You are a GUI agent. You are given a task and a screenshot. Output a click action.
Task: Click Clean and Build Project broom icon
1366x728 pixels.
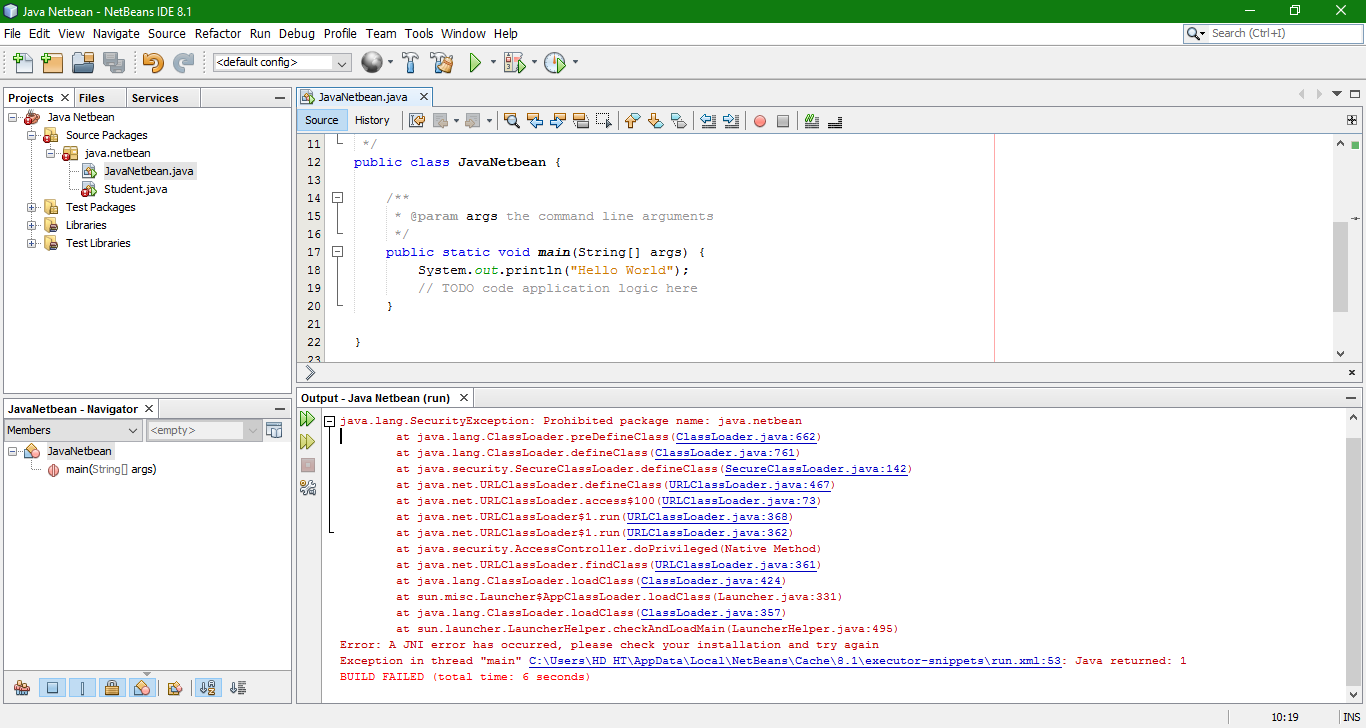tap(441, 63)
